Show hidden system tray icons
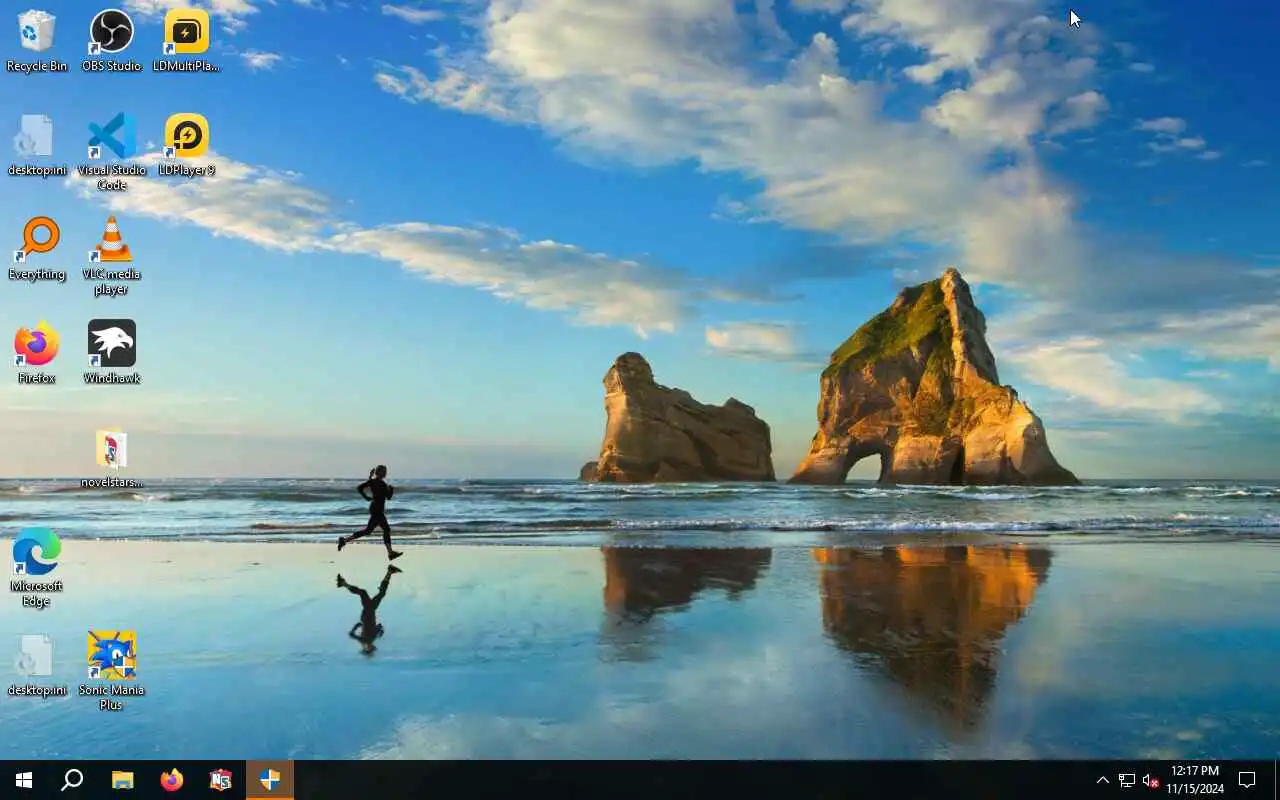1280x800 pixels. 1103,780
